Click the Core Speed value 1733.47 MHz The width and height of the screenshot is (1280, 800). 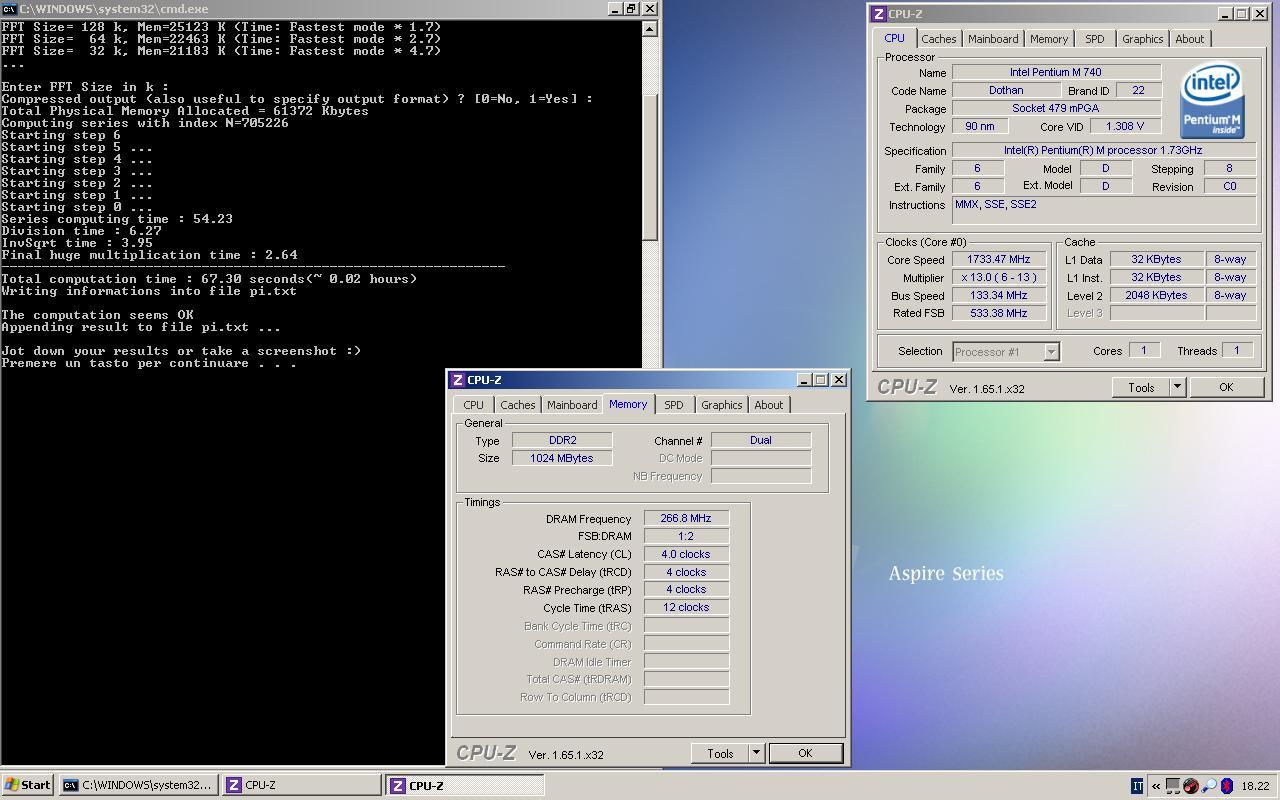click(999, 259)
